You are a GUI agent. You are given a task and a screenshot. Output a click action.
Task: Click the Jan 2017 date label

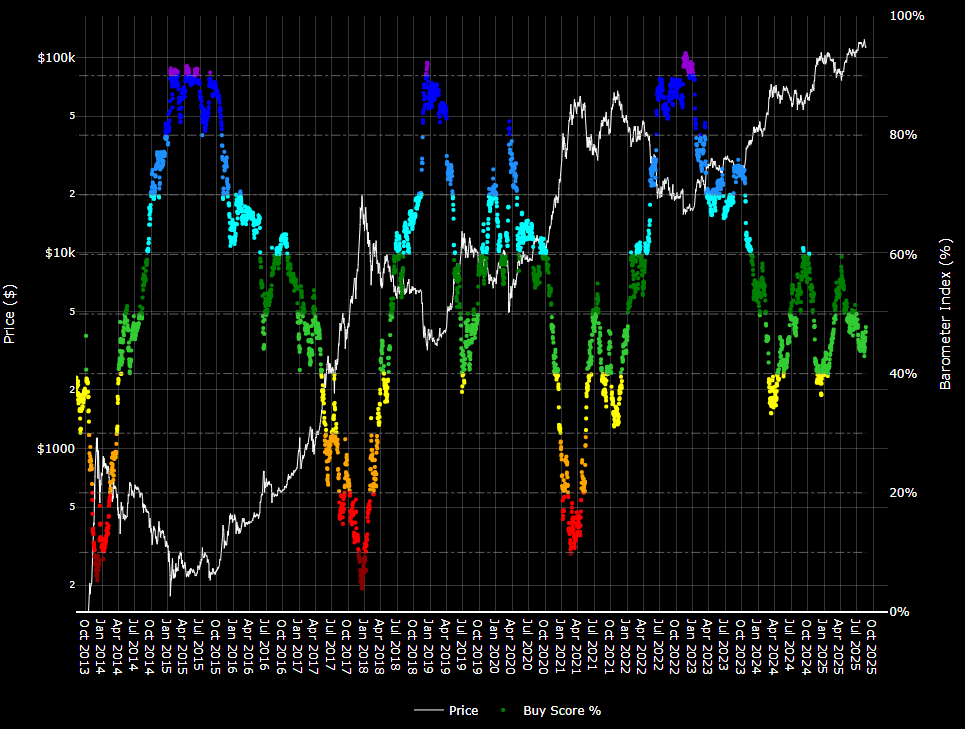pos(297,647)
